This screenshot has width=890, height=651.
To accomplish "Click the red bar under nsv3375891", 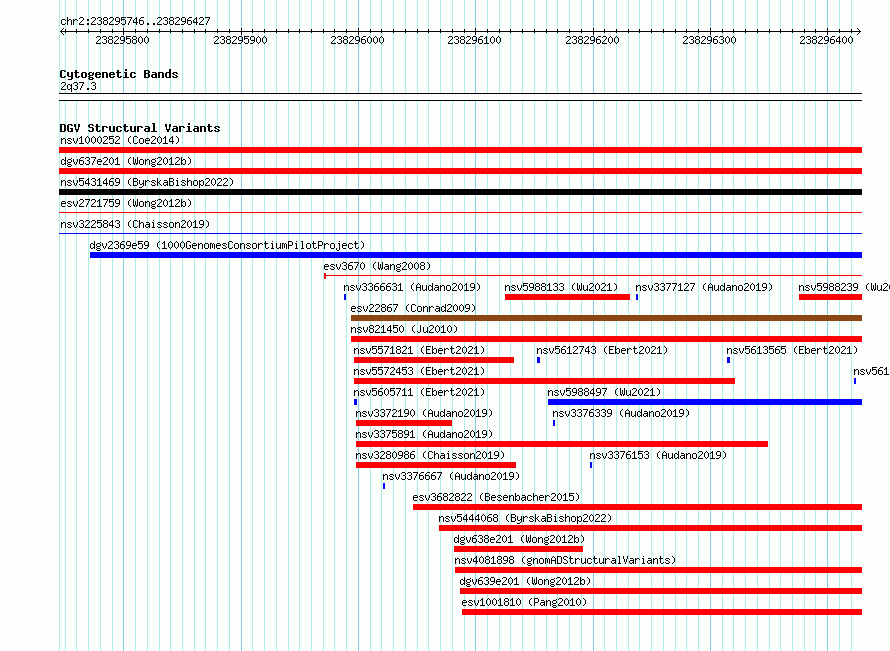I will point(562,444).
